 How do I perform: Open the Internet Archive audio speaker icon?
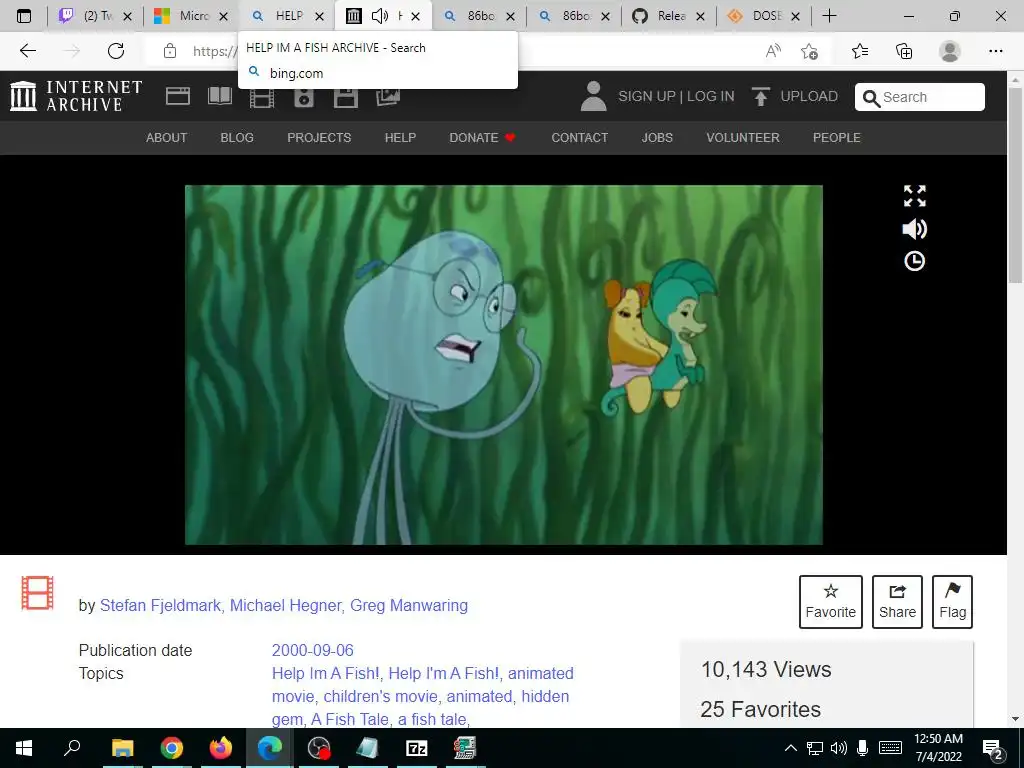(304, 98)
